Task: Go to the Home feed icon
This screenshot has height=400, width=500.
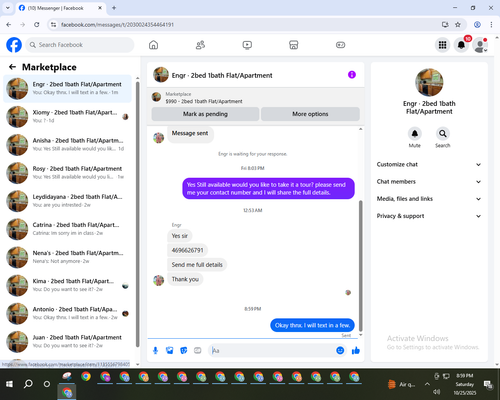Action: coord(153,45)
